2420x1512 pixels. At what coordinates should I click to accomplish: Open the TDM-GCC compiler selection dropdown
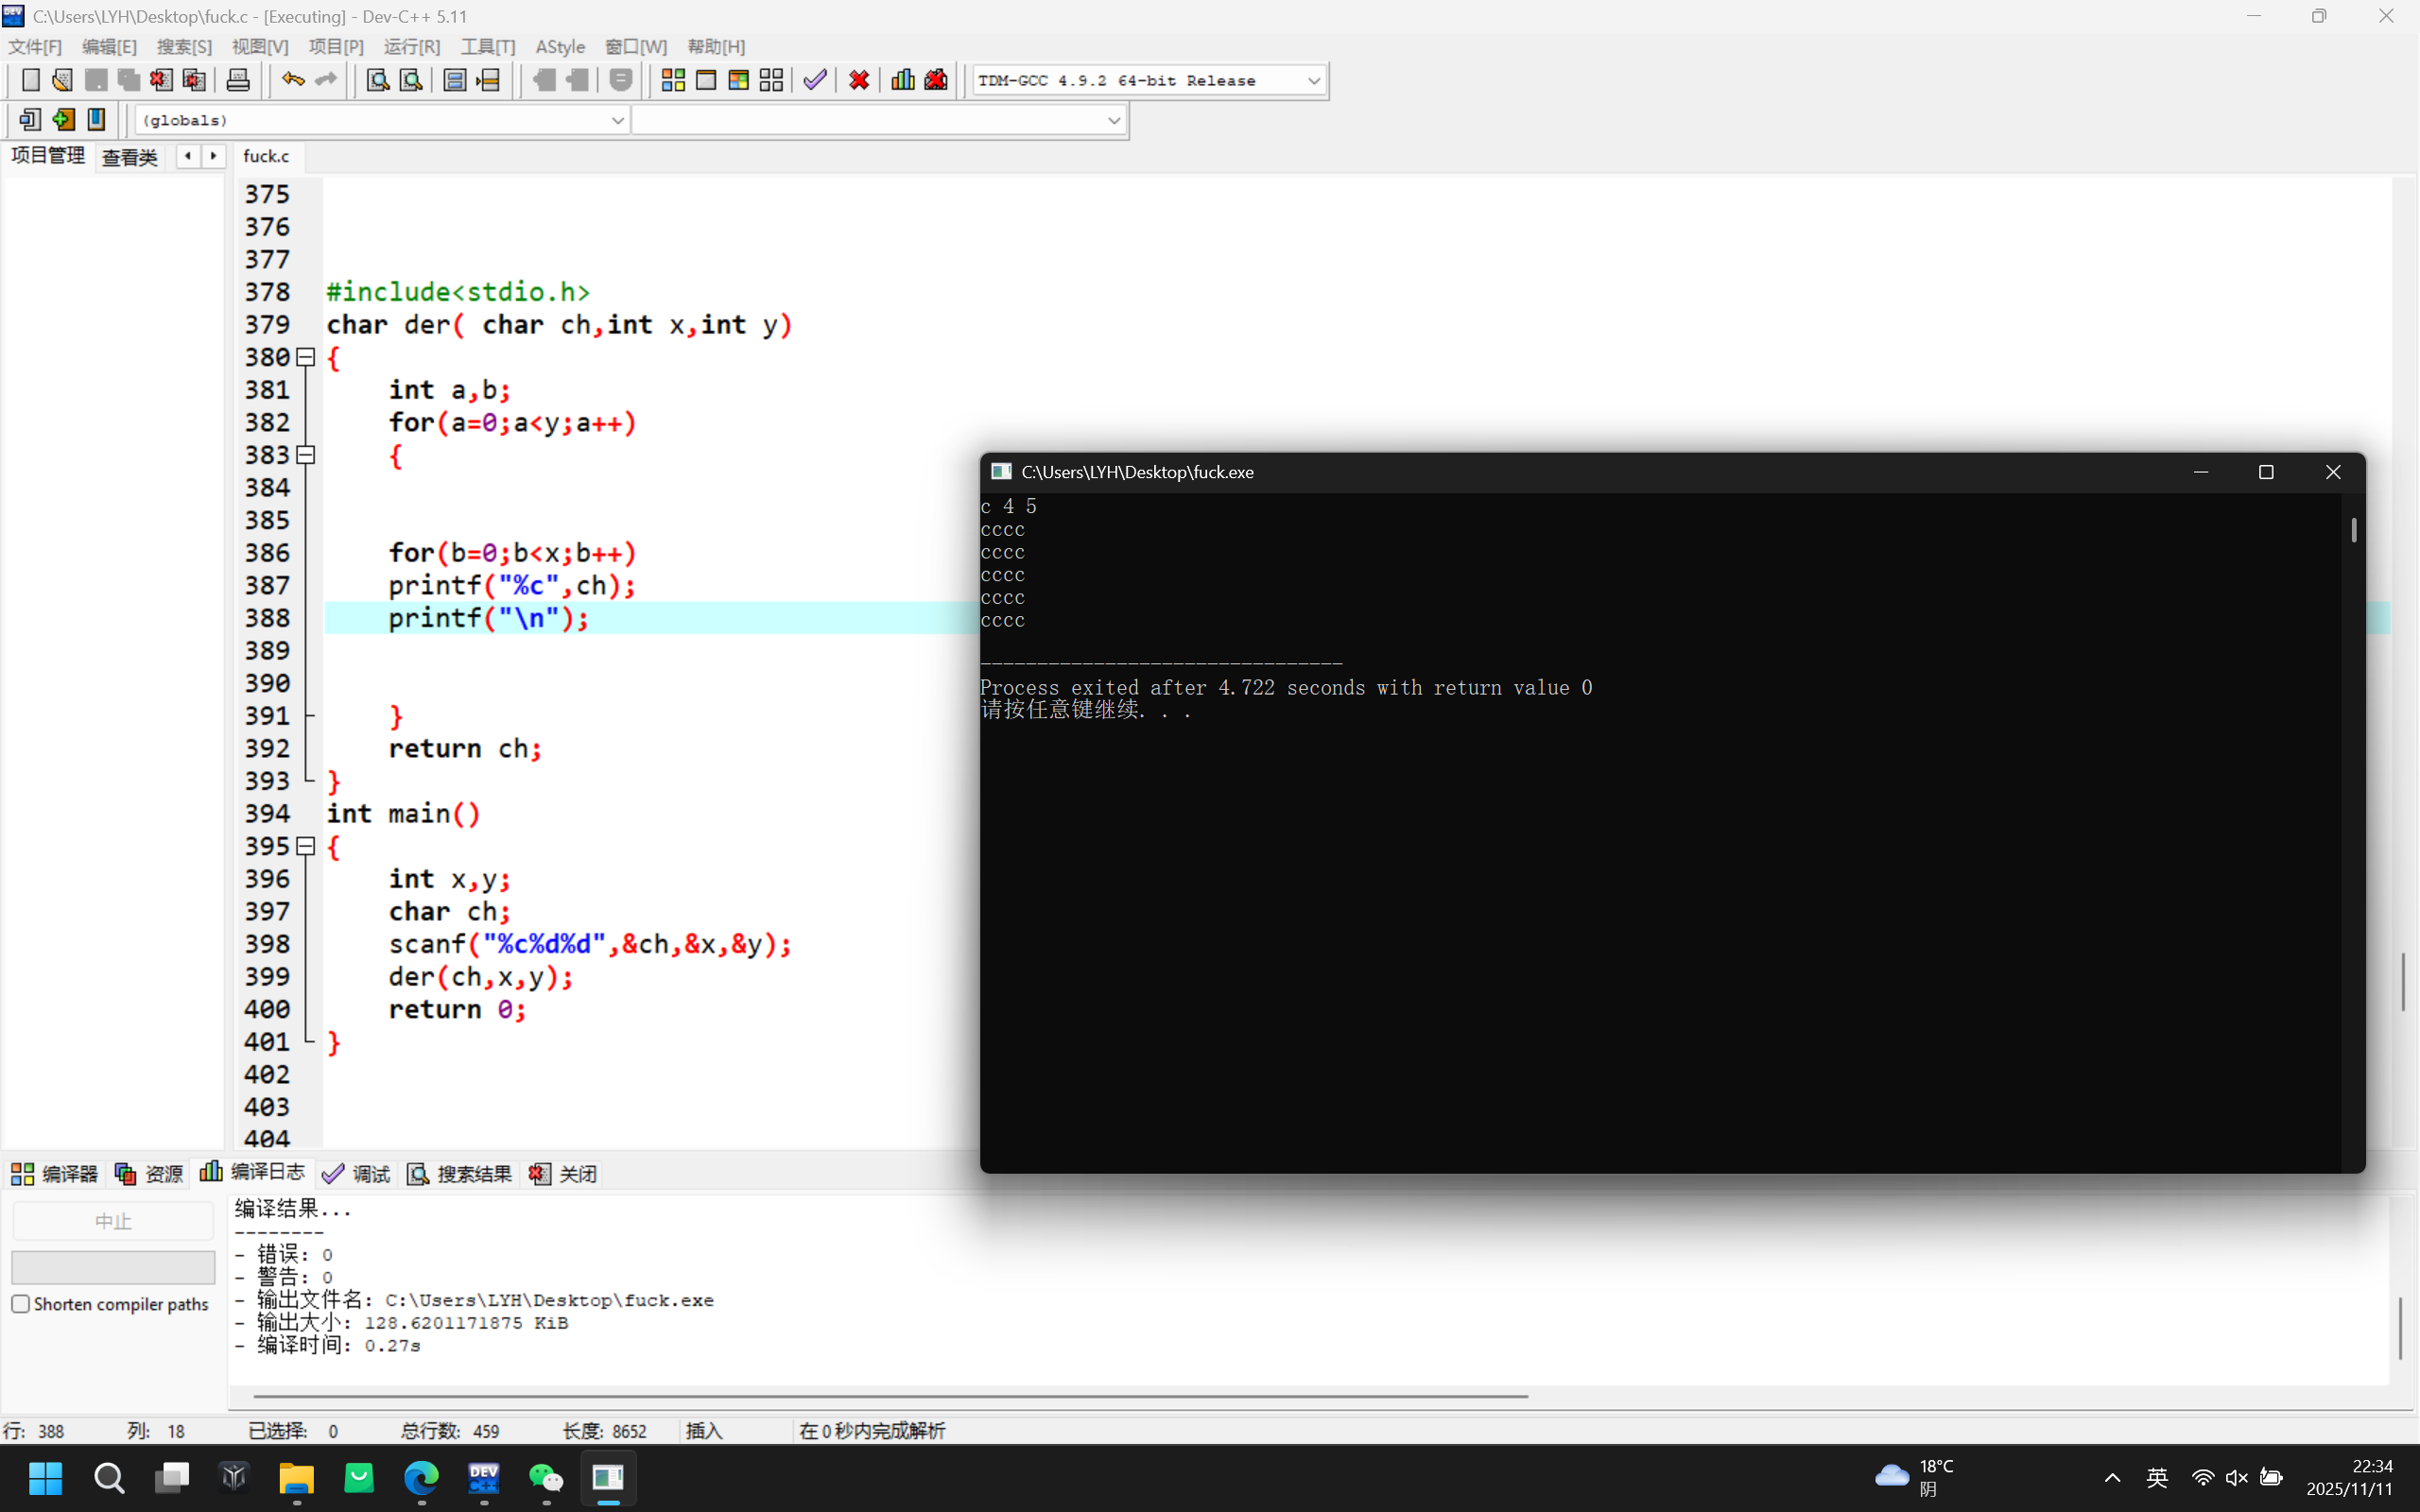[x=1313, y=81]
